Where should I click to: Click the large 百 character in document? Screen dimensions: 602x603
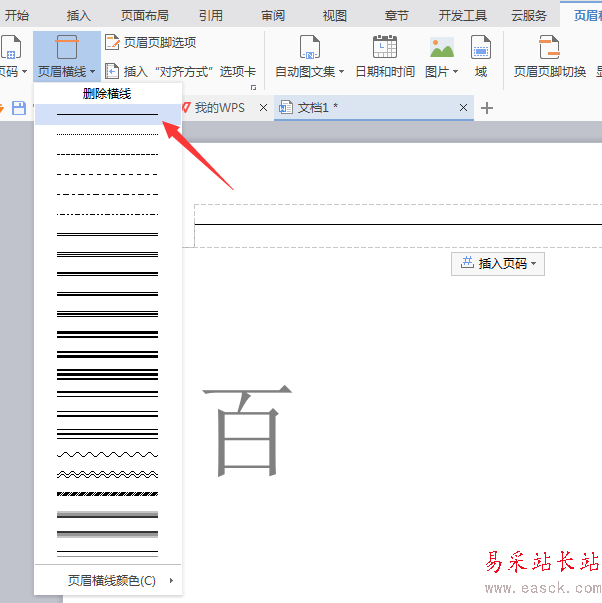pyautogui.click(x=248, y=431)
